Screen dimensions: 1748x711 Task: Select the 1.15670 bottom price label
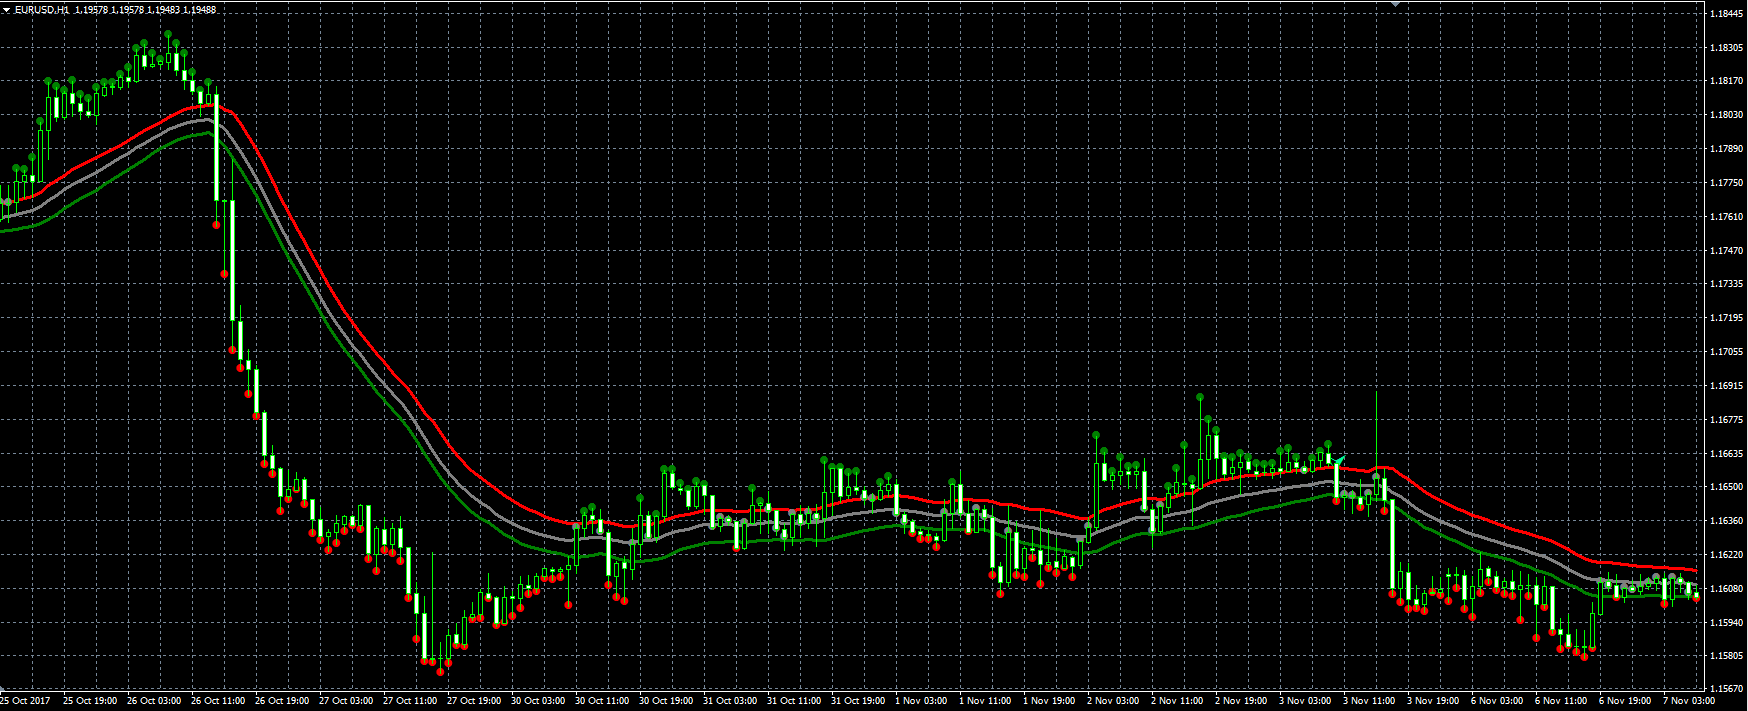click(1727, 689)
